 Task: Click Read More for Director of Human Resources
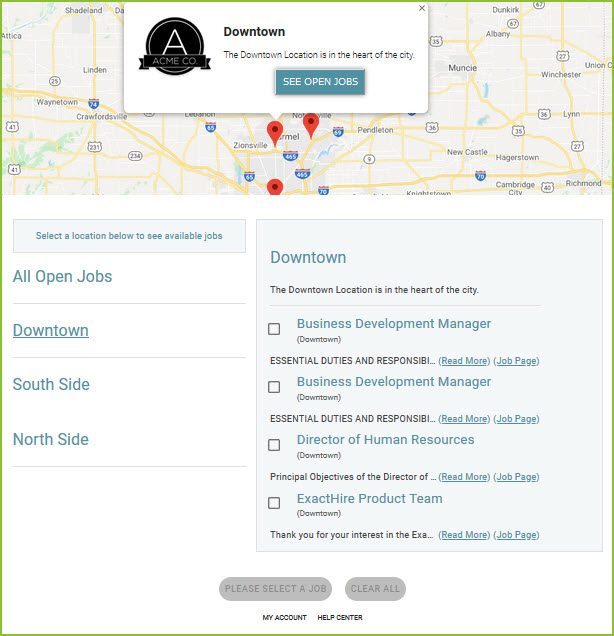pyautogui.click(x=464, y=477)
